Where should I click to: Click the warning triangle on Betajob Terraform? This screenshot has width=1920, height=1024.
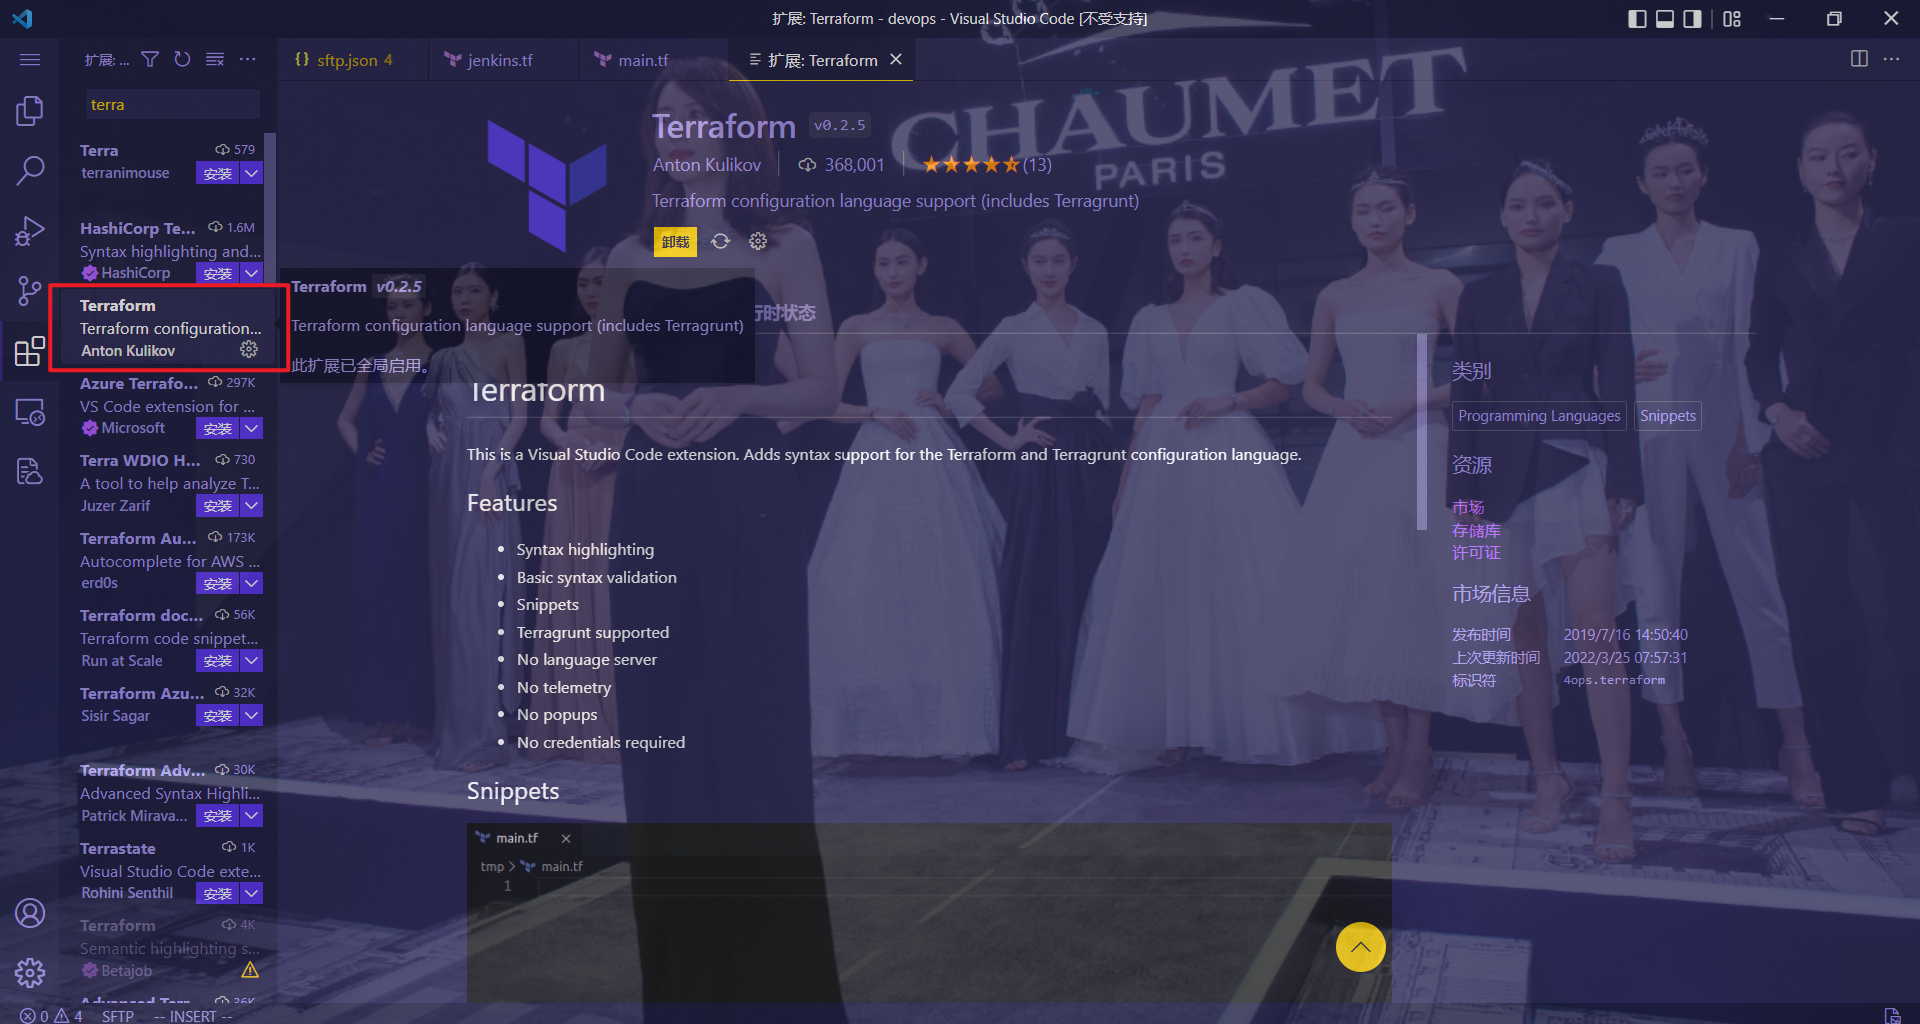pyautogui.click(x=250, y=970)
